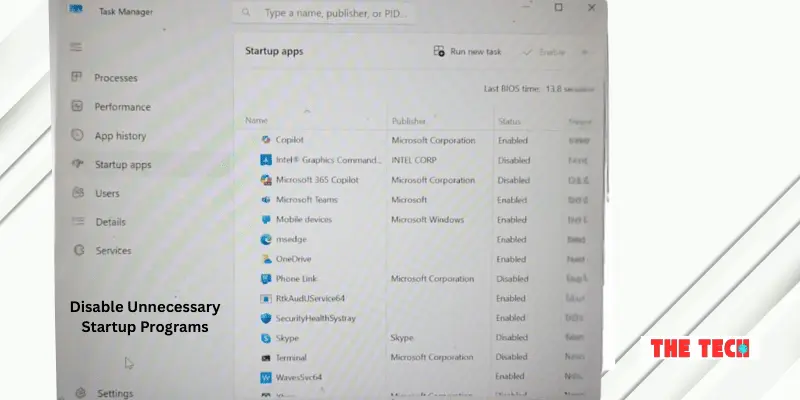The height and width of the screenshot is (400, 800).
Task: Click the msedge browser icon
Action: (x=266, y=239)
